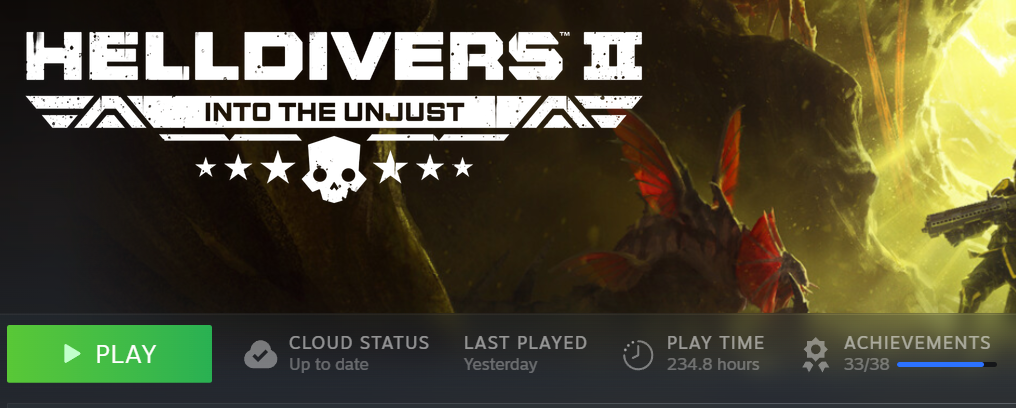Viewport: 1016px width, 408px height.
Task: Click the play time clock icon
Action: (638, 354)
